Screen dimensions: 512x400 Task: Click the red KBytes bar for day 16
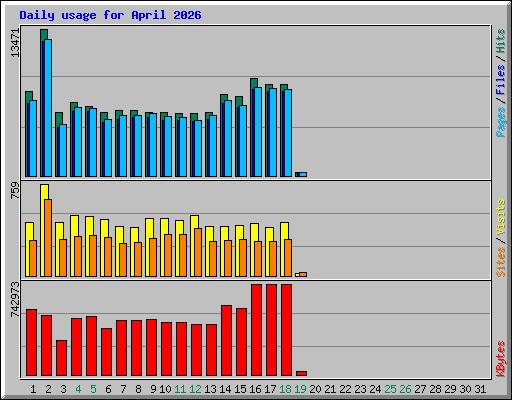(x=256, y=330)
